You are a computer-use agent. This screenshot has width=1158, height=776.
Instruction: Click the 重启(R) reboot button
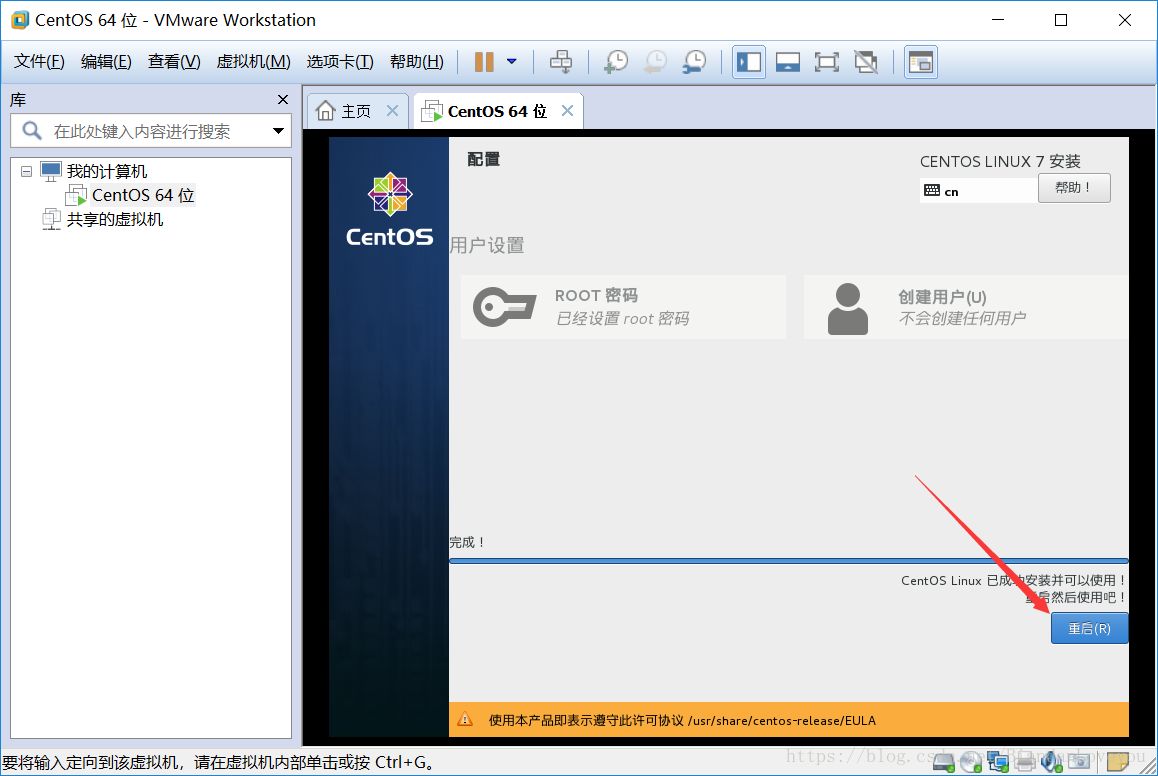pyautogui.click(x=1089, y=628)
